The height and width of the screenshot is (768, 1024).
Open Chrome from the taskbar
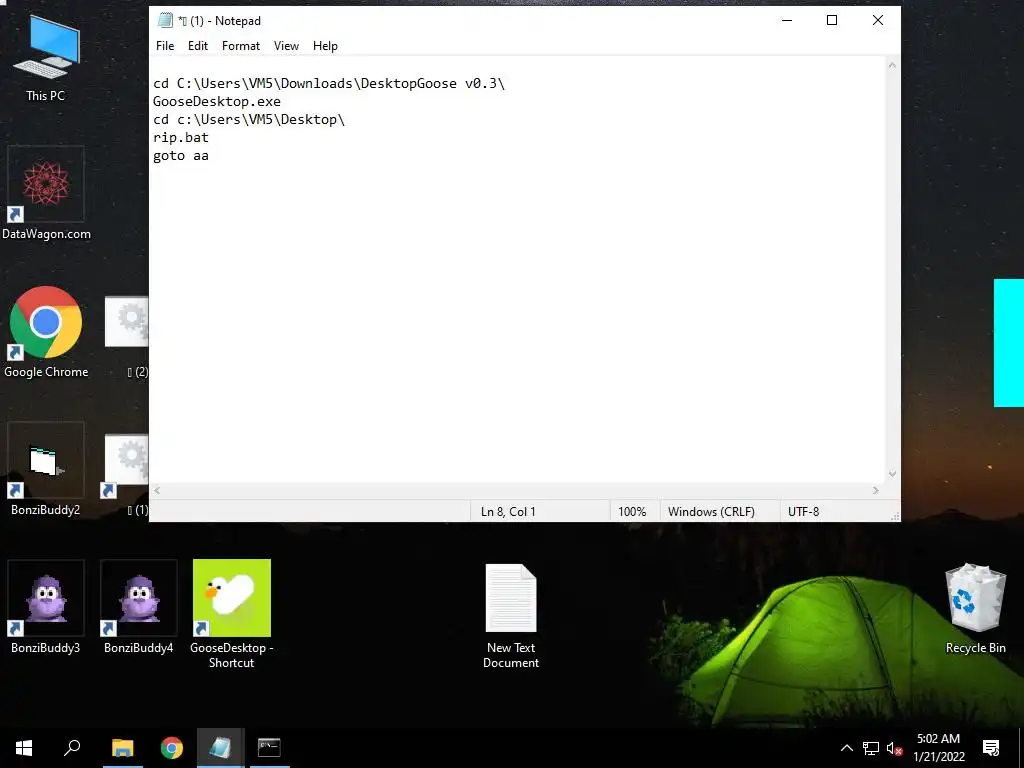pos(172,748)
